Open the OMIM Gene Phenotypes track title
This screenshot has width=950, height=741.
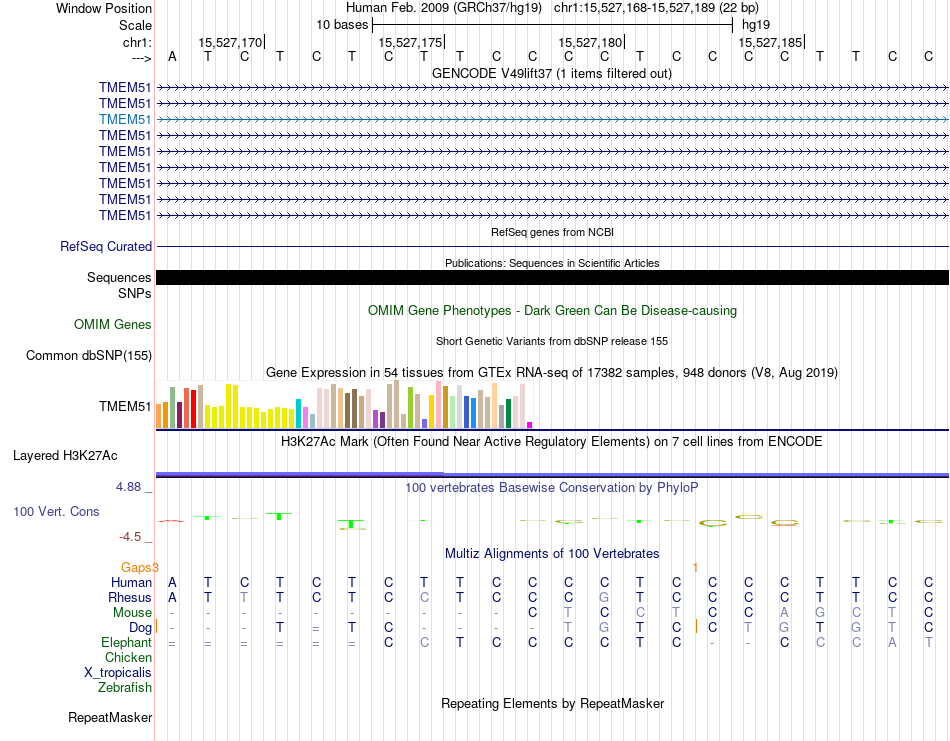pyautogui.click(x=552, y=311)
